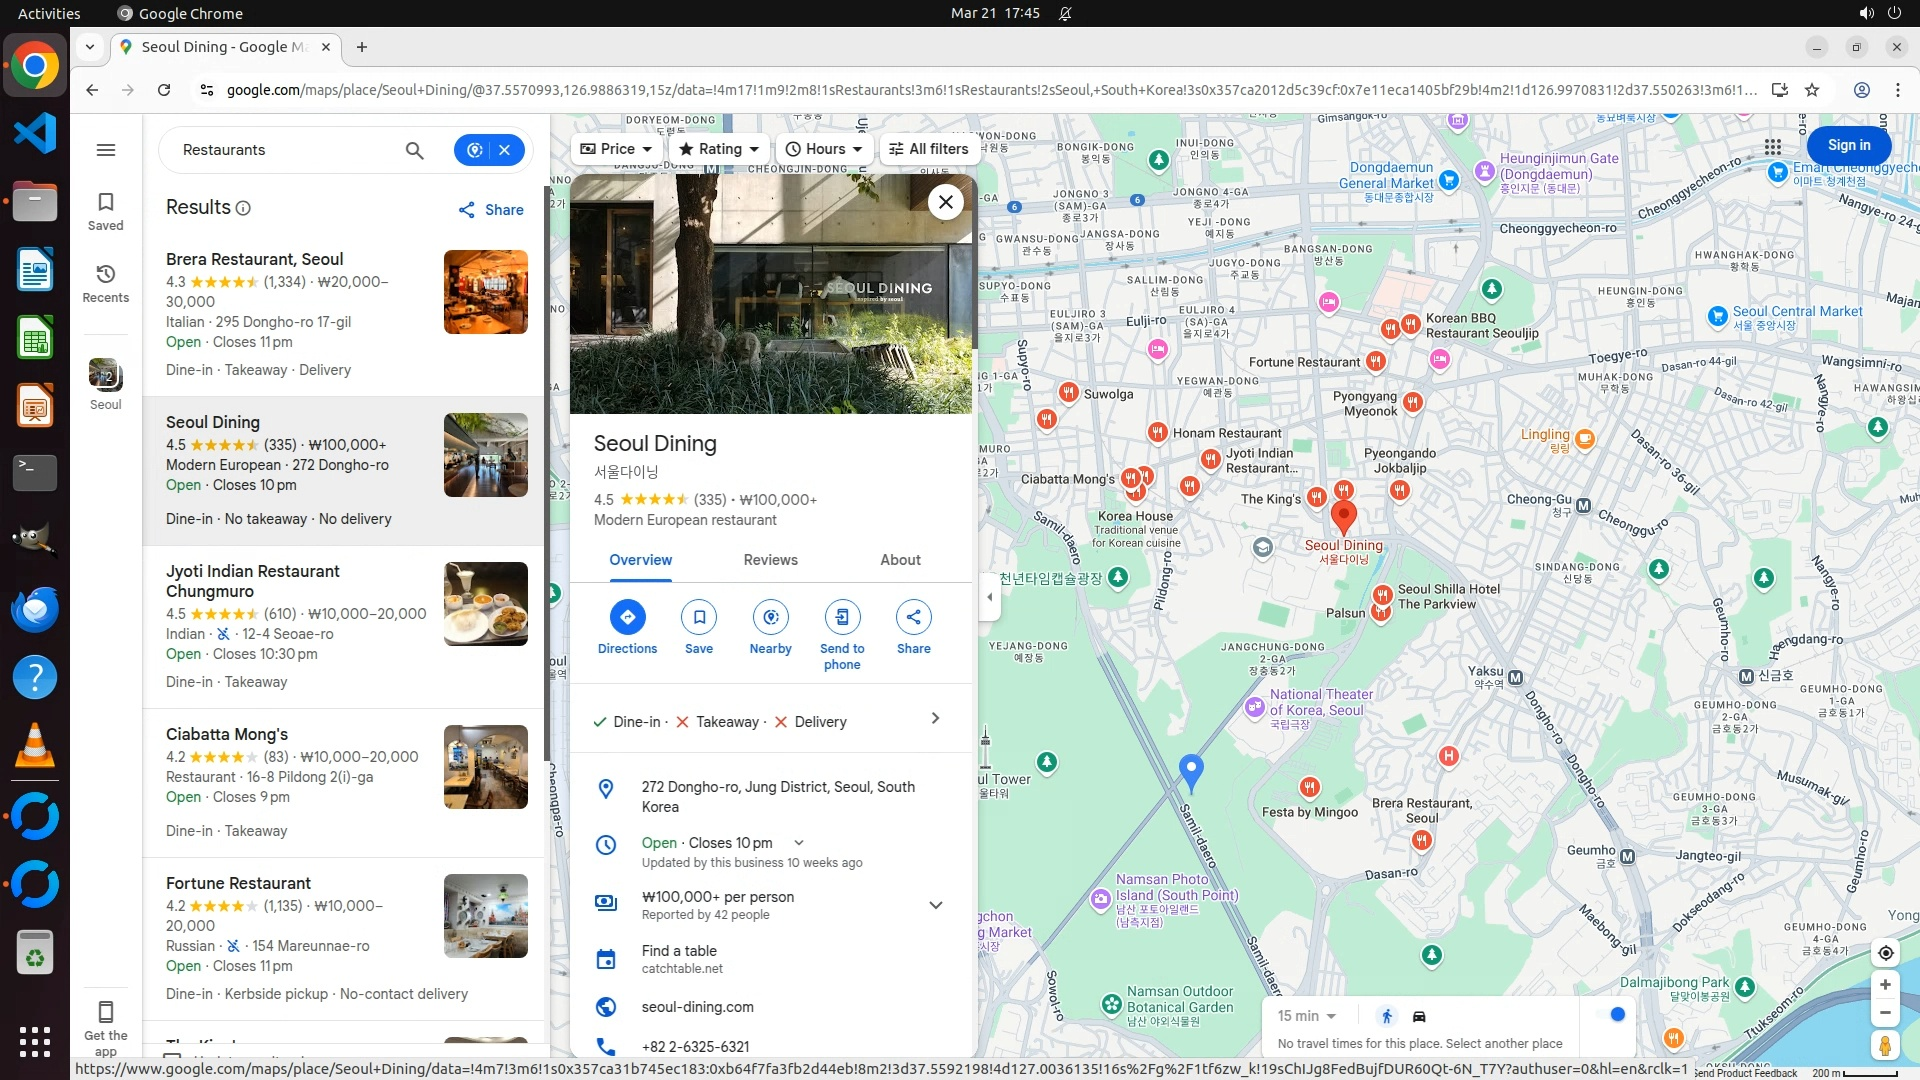The width and height of the screenshot is (1920, 1080).
Task: Open the seoul-dining.com website link
Action: click(x=697, y=1007)
